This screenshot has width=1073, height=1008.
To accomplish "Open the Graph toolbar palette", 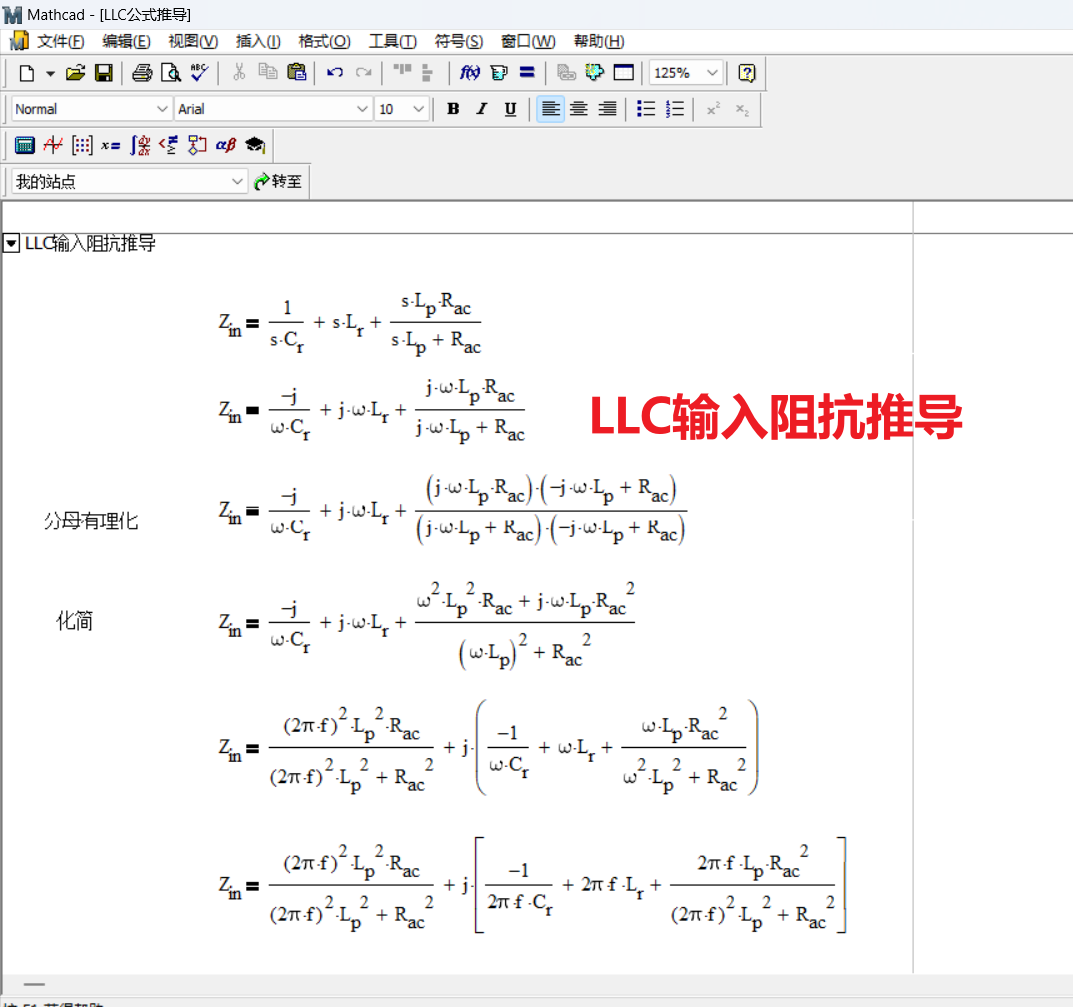I will 53,145.
